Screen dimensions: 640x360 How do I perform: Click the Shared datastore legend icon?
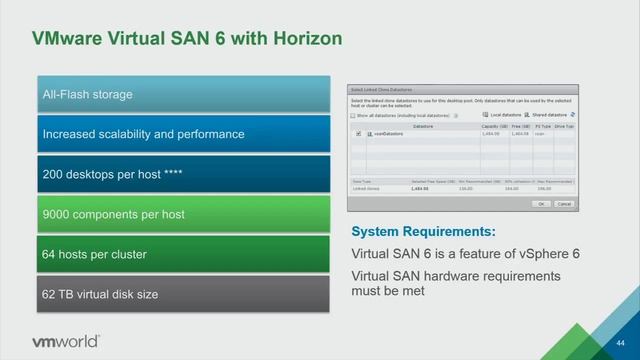(x=527, y=115)
